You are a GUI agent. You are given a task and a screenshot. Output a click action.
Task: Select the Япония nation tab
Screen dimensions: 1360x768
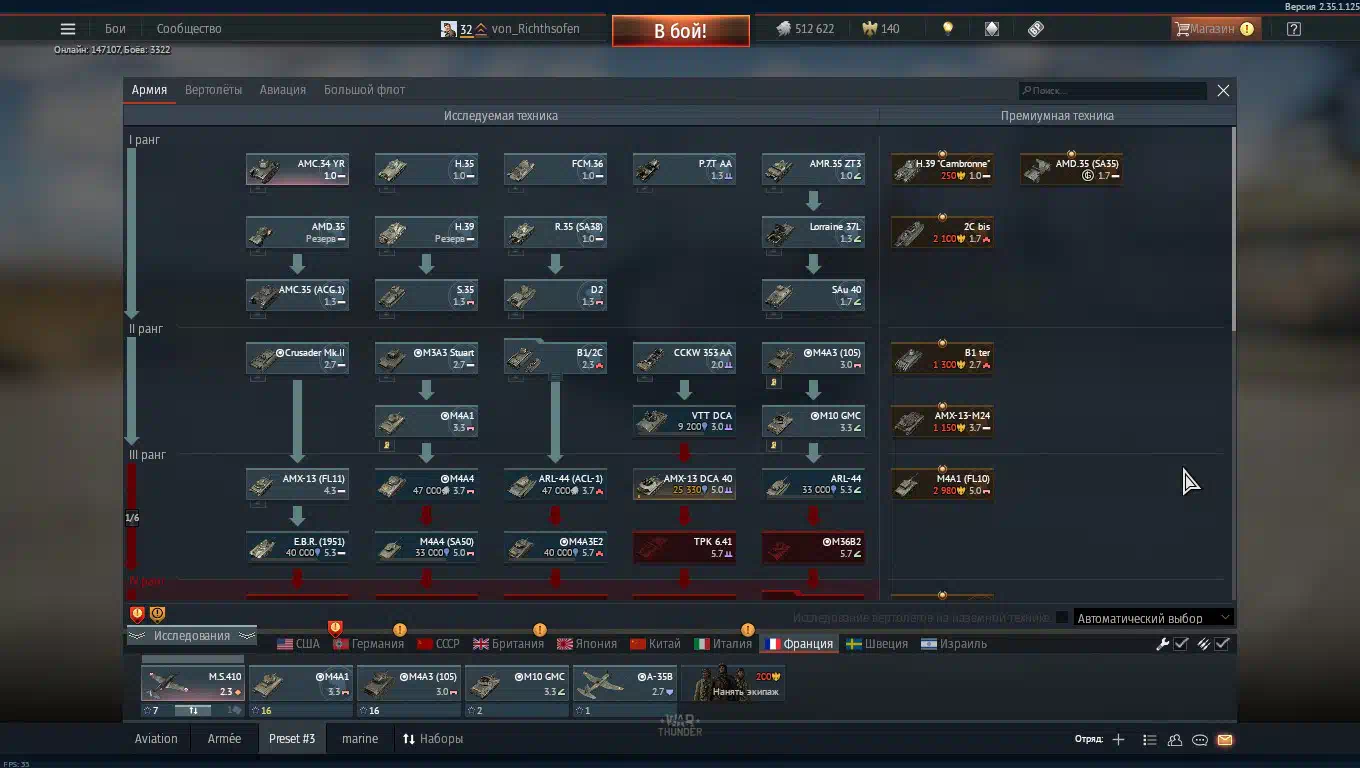(x=587, y=644)
